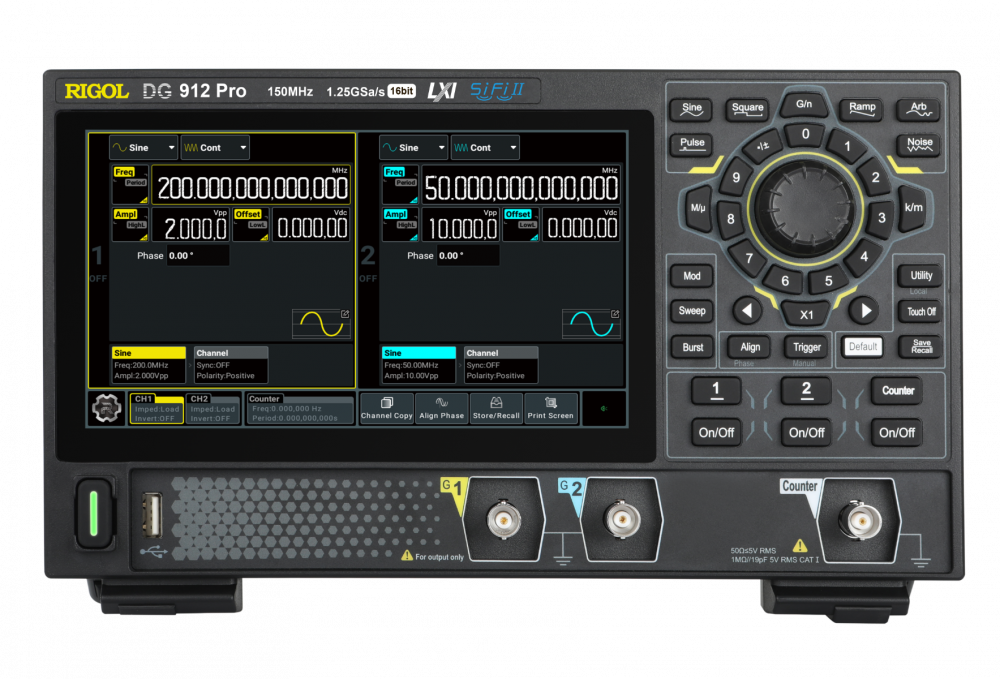Select the channel 2 hardware key
Image resolution: width=1000 pixels, height=679 pixels.
(x=807, y=390)
